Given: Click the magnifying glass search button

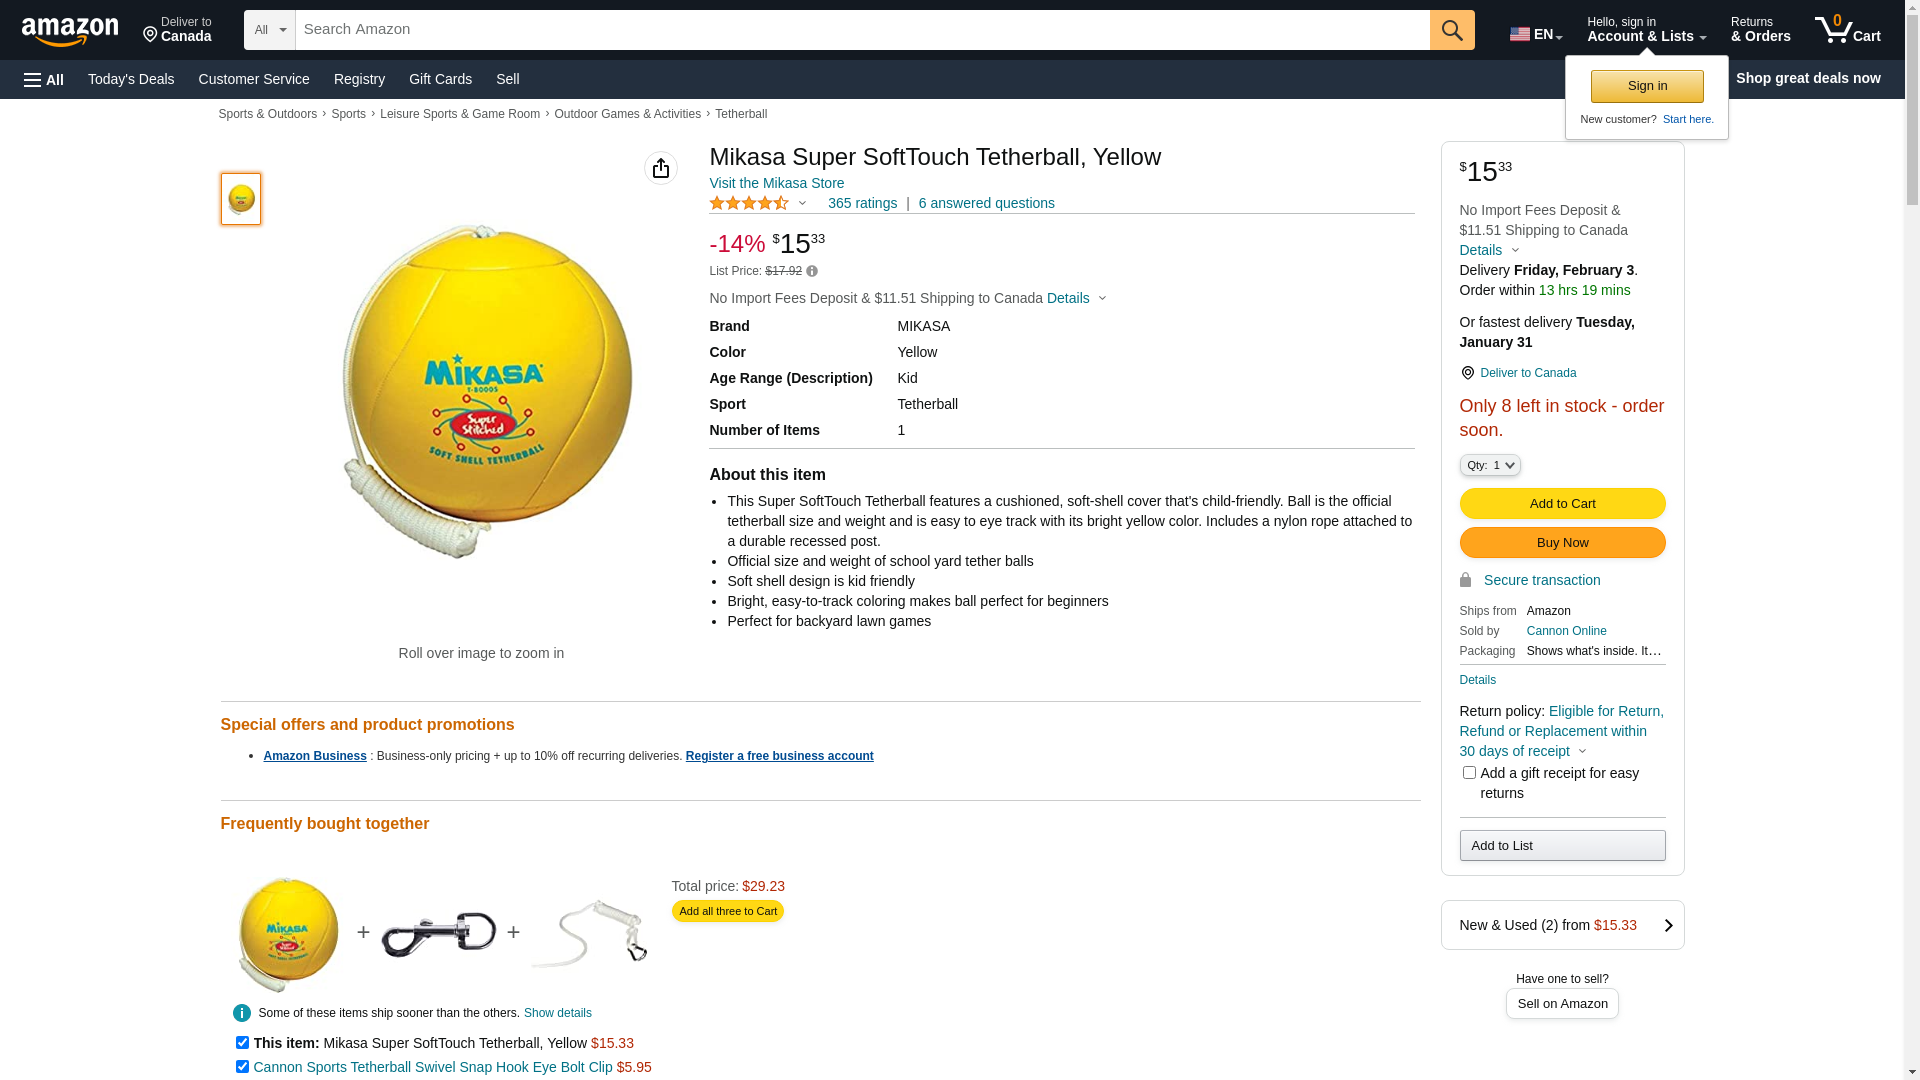Looking at the screenshot, I should click(1452, 30).
